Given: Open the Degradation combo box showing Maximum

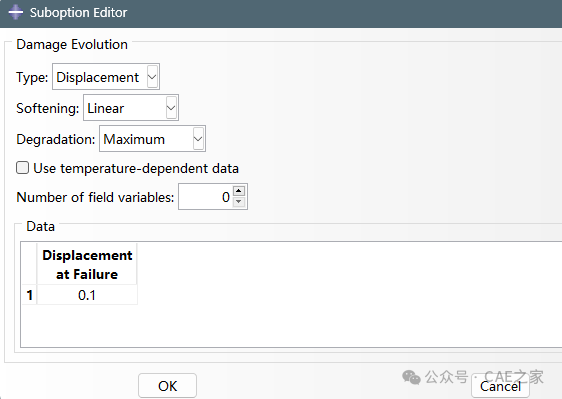Looking at the screenshot, I should tap(152, 139).
